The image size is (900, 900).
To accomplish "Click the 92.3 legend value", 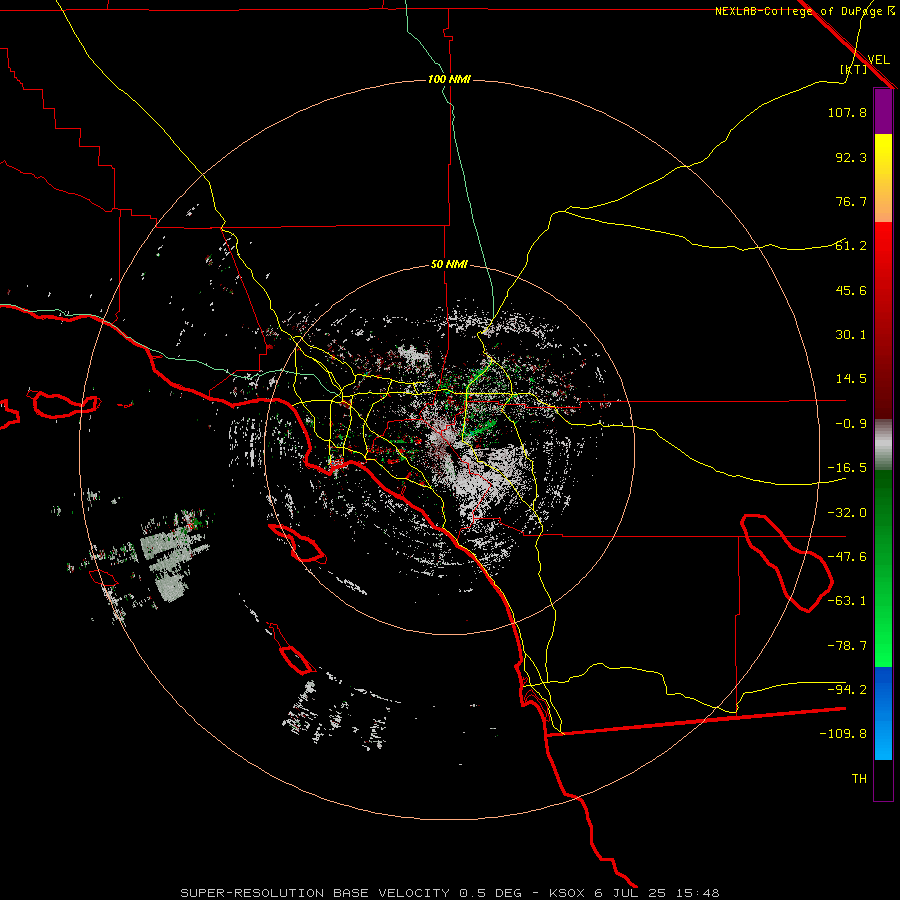I will [851, 157].
